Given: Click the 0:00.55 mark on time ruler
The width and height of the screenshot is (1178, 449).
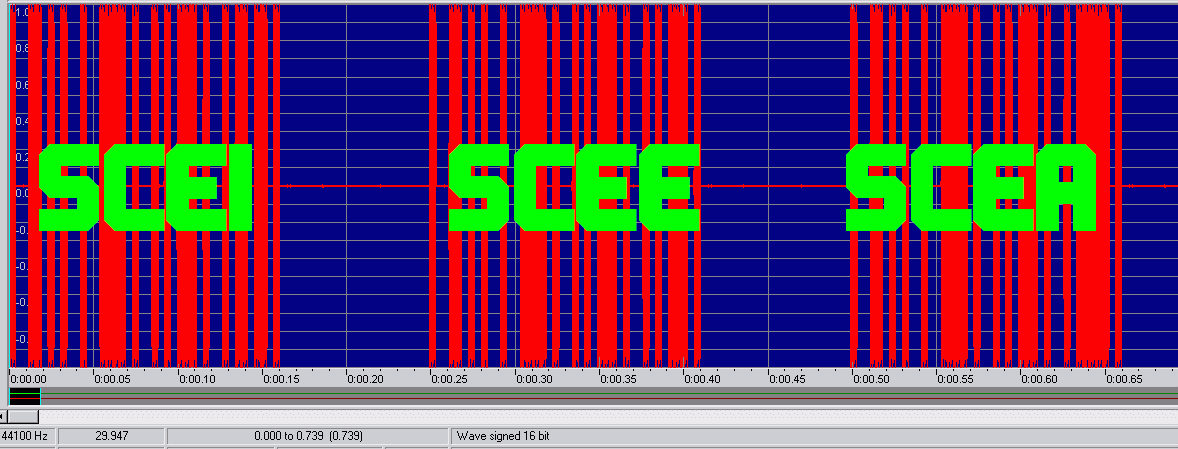Looking at the screenshot, I should pyautogui.click(x=956, y=379).
